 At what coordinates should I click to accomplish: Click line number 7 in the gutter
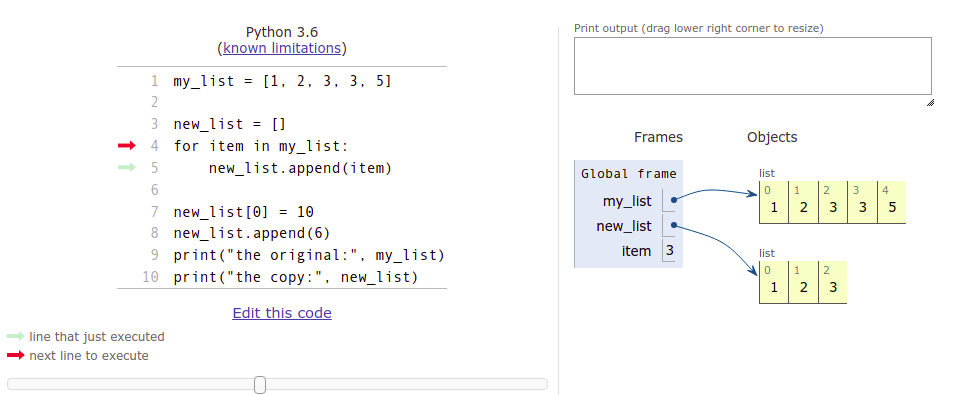coord(154,212)
